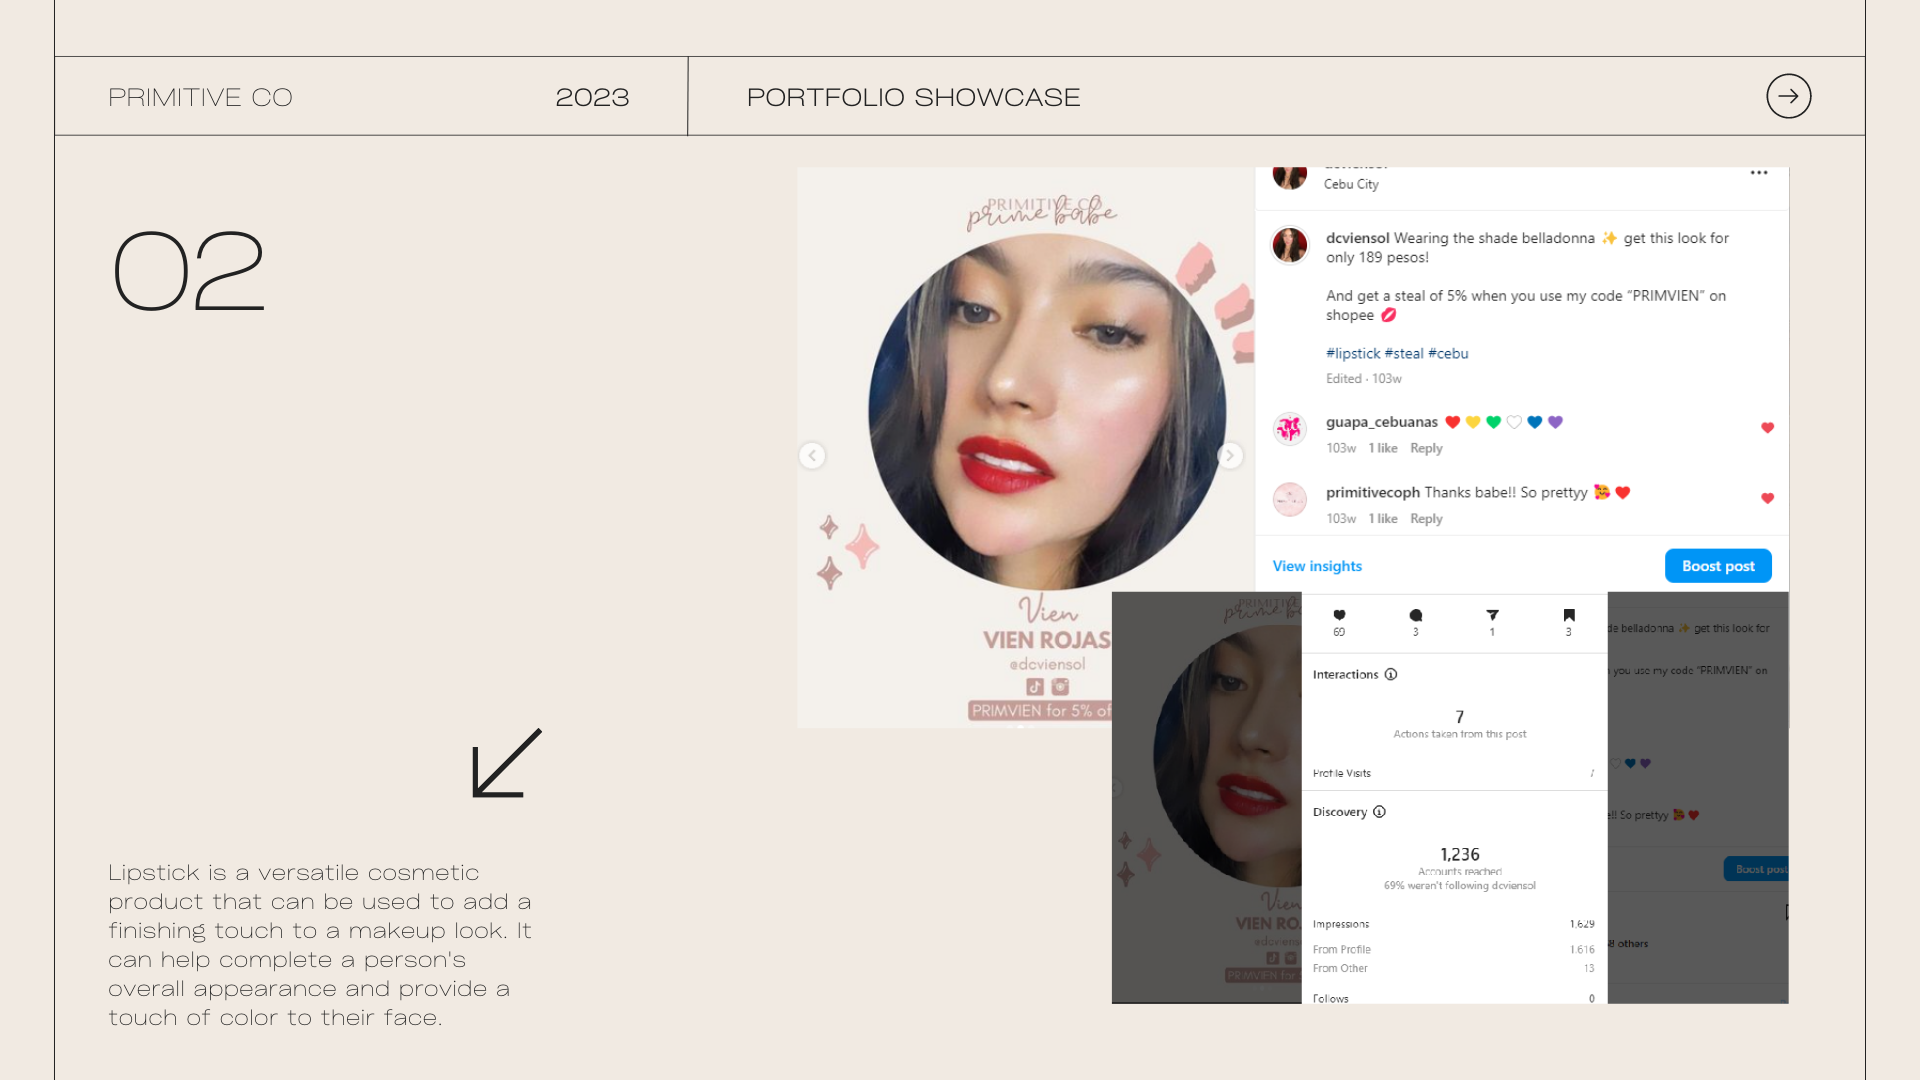Screen dimensions: 1920x1080
Task: Reply to guapa_cebuanas comment
Action: click(x=1426, y=448)
